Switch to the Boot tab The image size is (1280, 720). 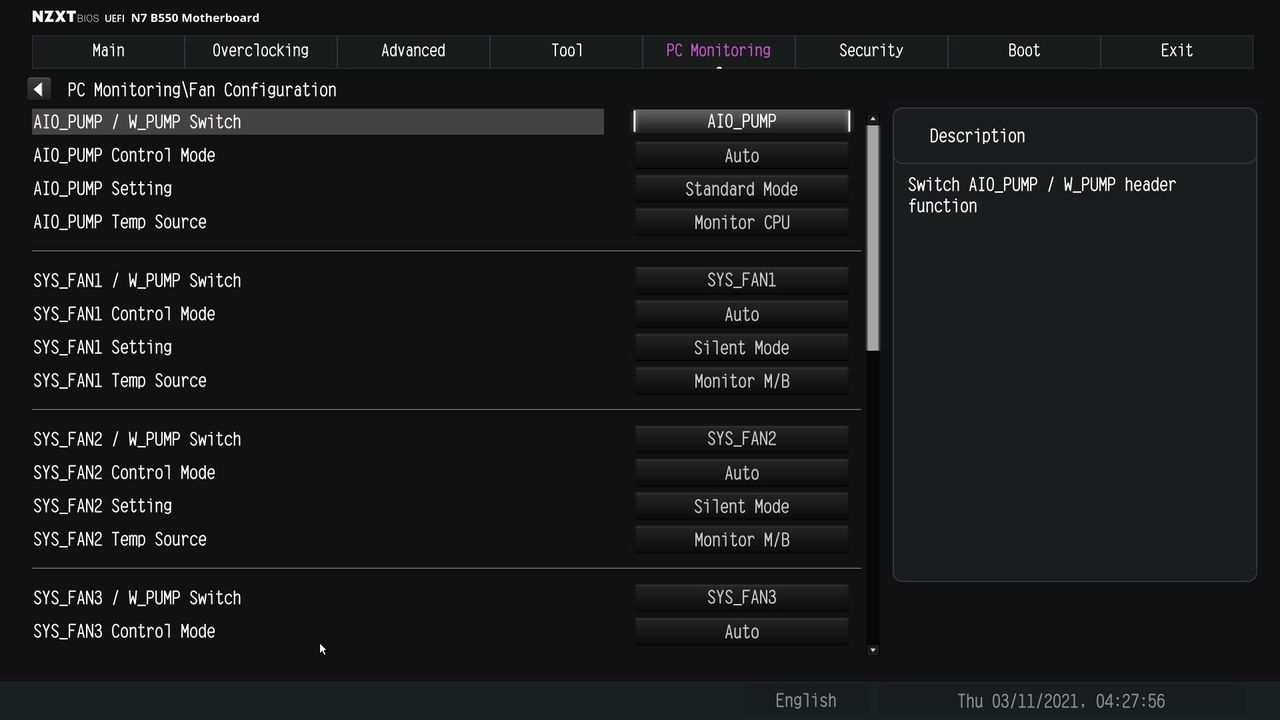[1024, 51]
